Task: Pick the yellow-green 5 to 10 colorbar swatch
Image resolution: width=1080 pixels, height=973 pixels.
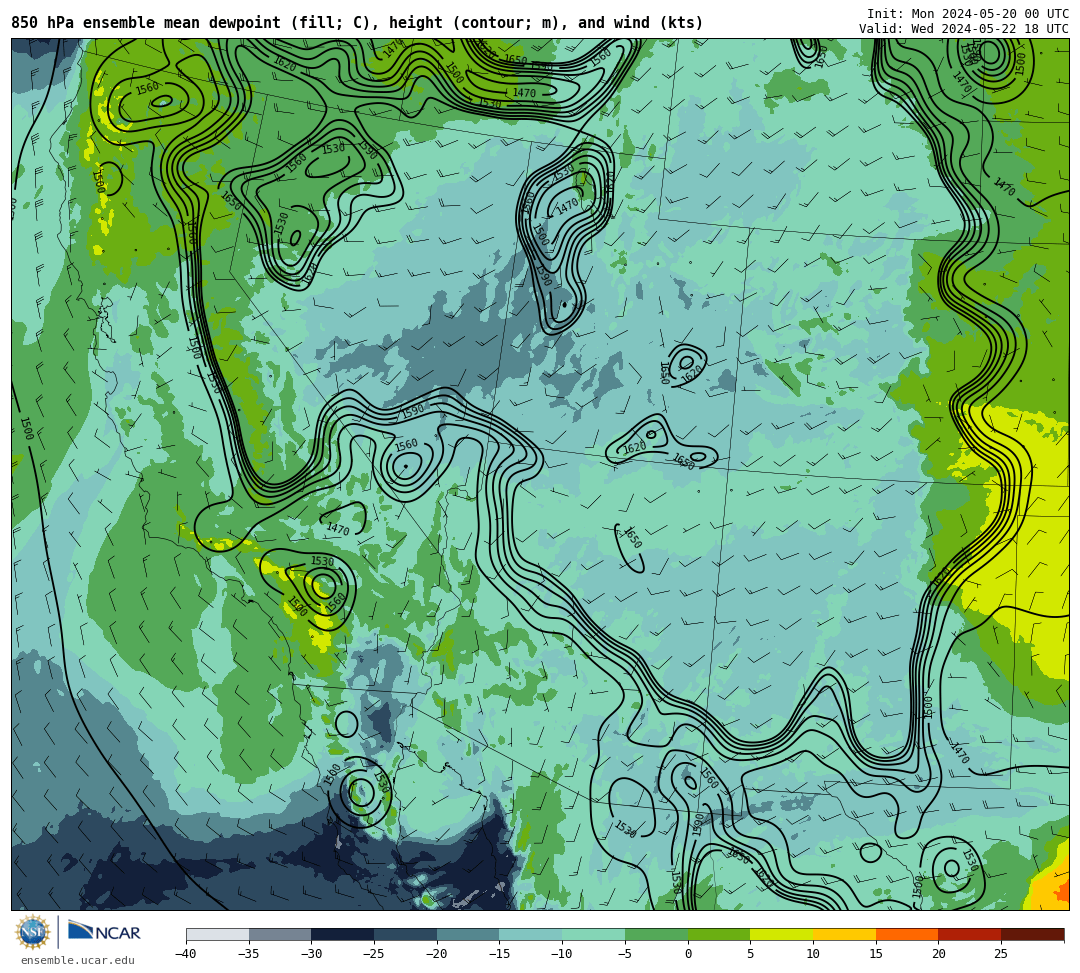Action: coord(782,934)
